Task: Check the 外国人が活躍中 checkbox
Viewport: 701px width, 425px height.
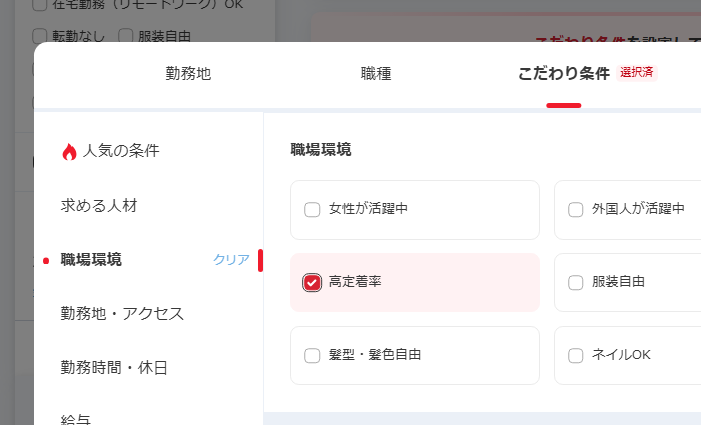Action: [576, 210]
